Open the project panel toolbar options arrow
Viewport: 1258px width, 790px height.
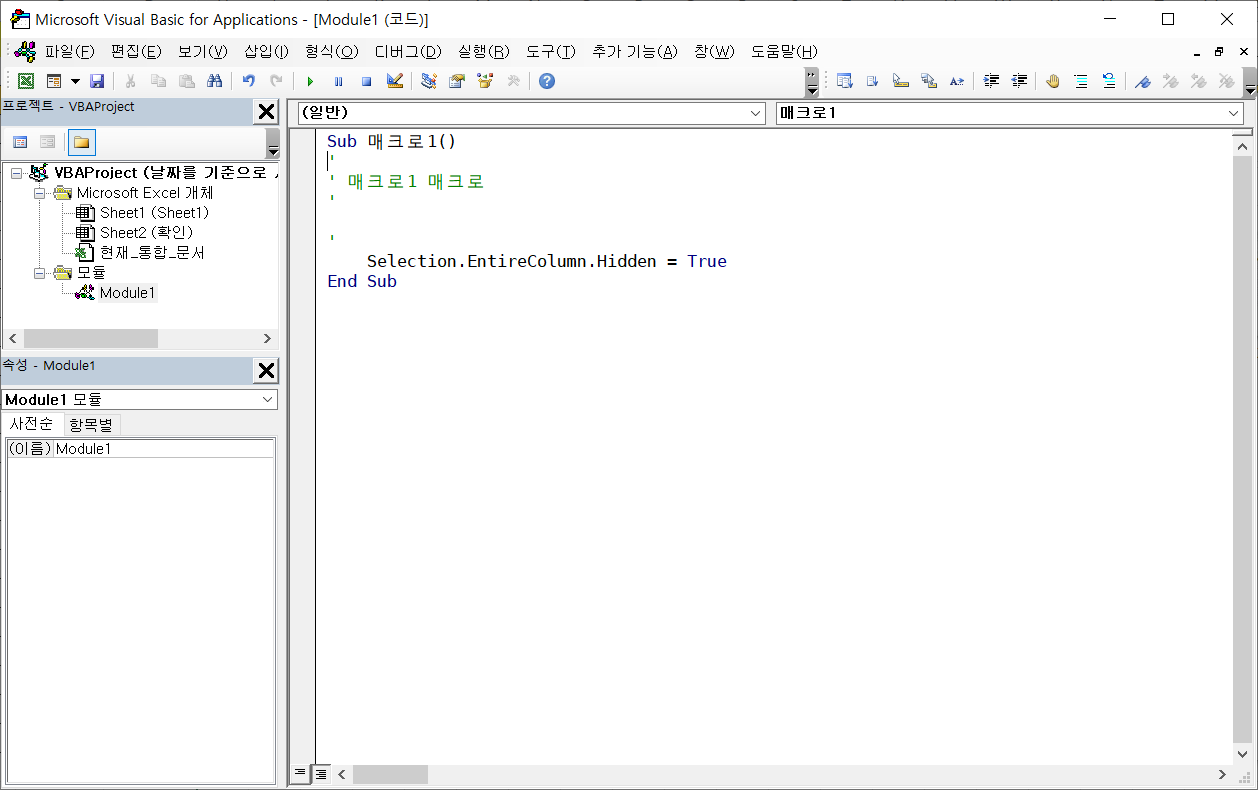click(273, 143)
